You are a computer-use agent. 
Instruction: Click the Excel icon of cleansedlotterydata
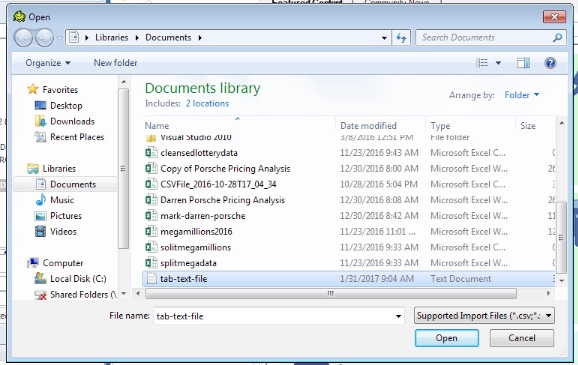click(151, 153)
